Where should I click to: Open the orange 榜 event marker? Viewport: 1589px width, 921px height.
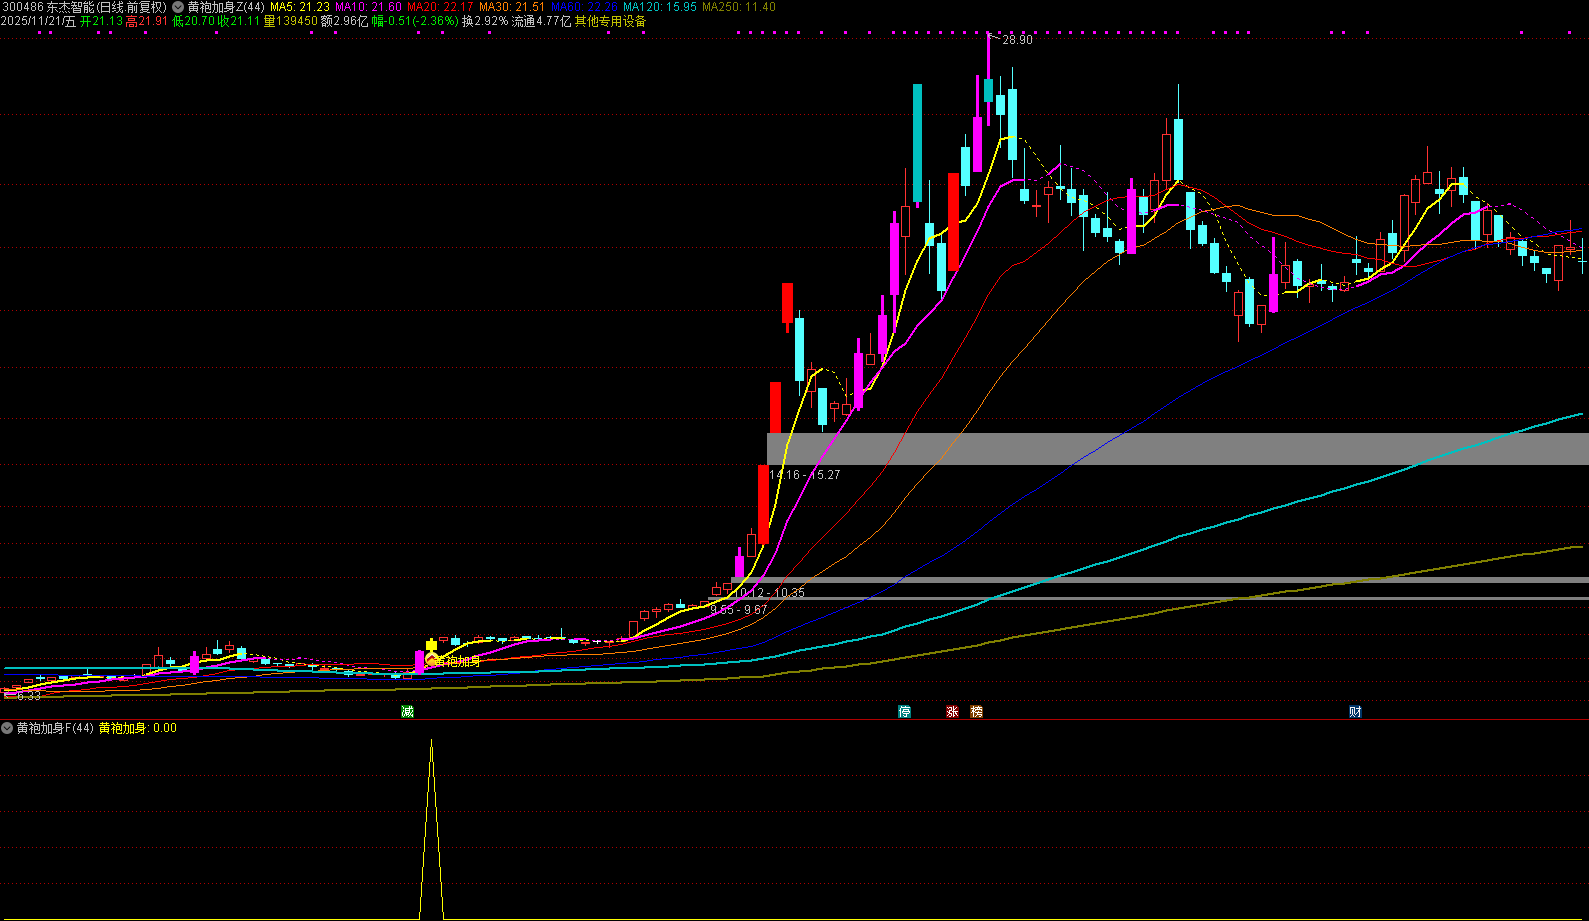click(x=977, y=712)
